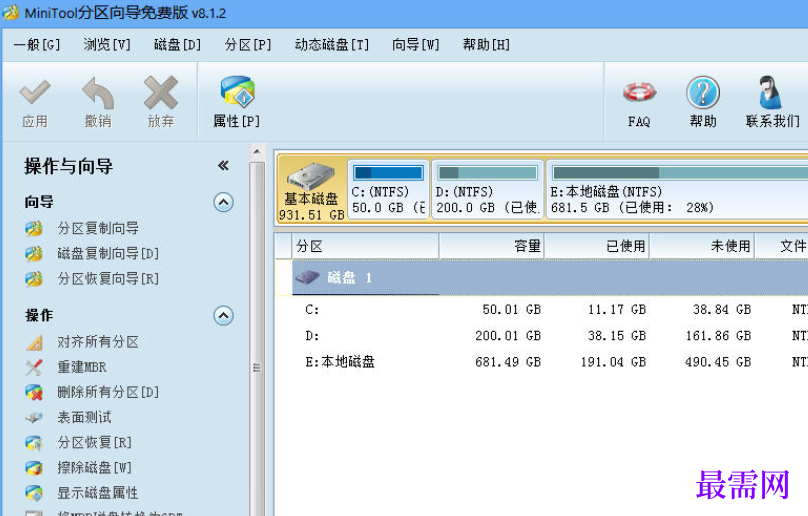Click the 50.01 GB capacity cell

tap(511, 310)
